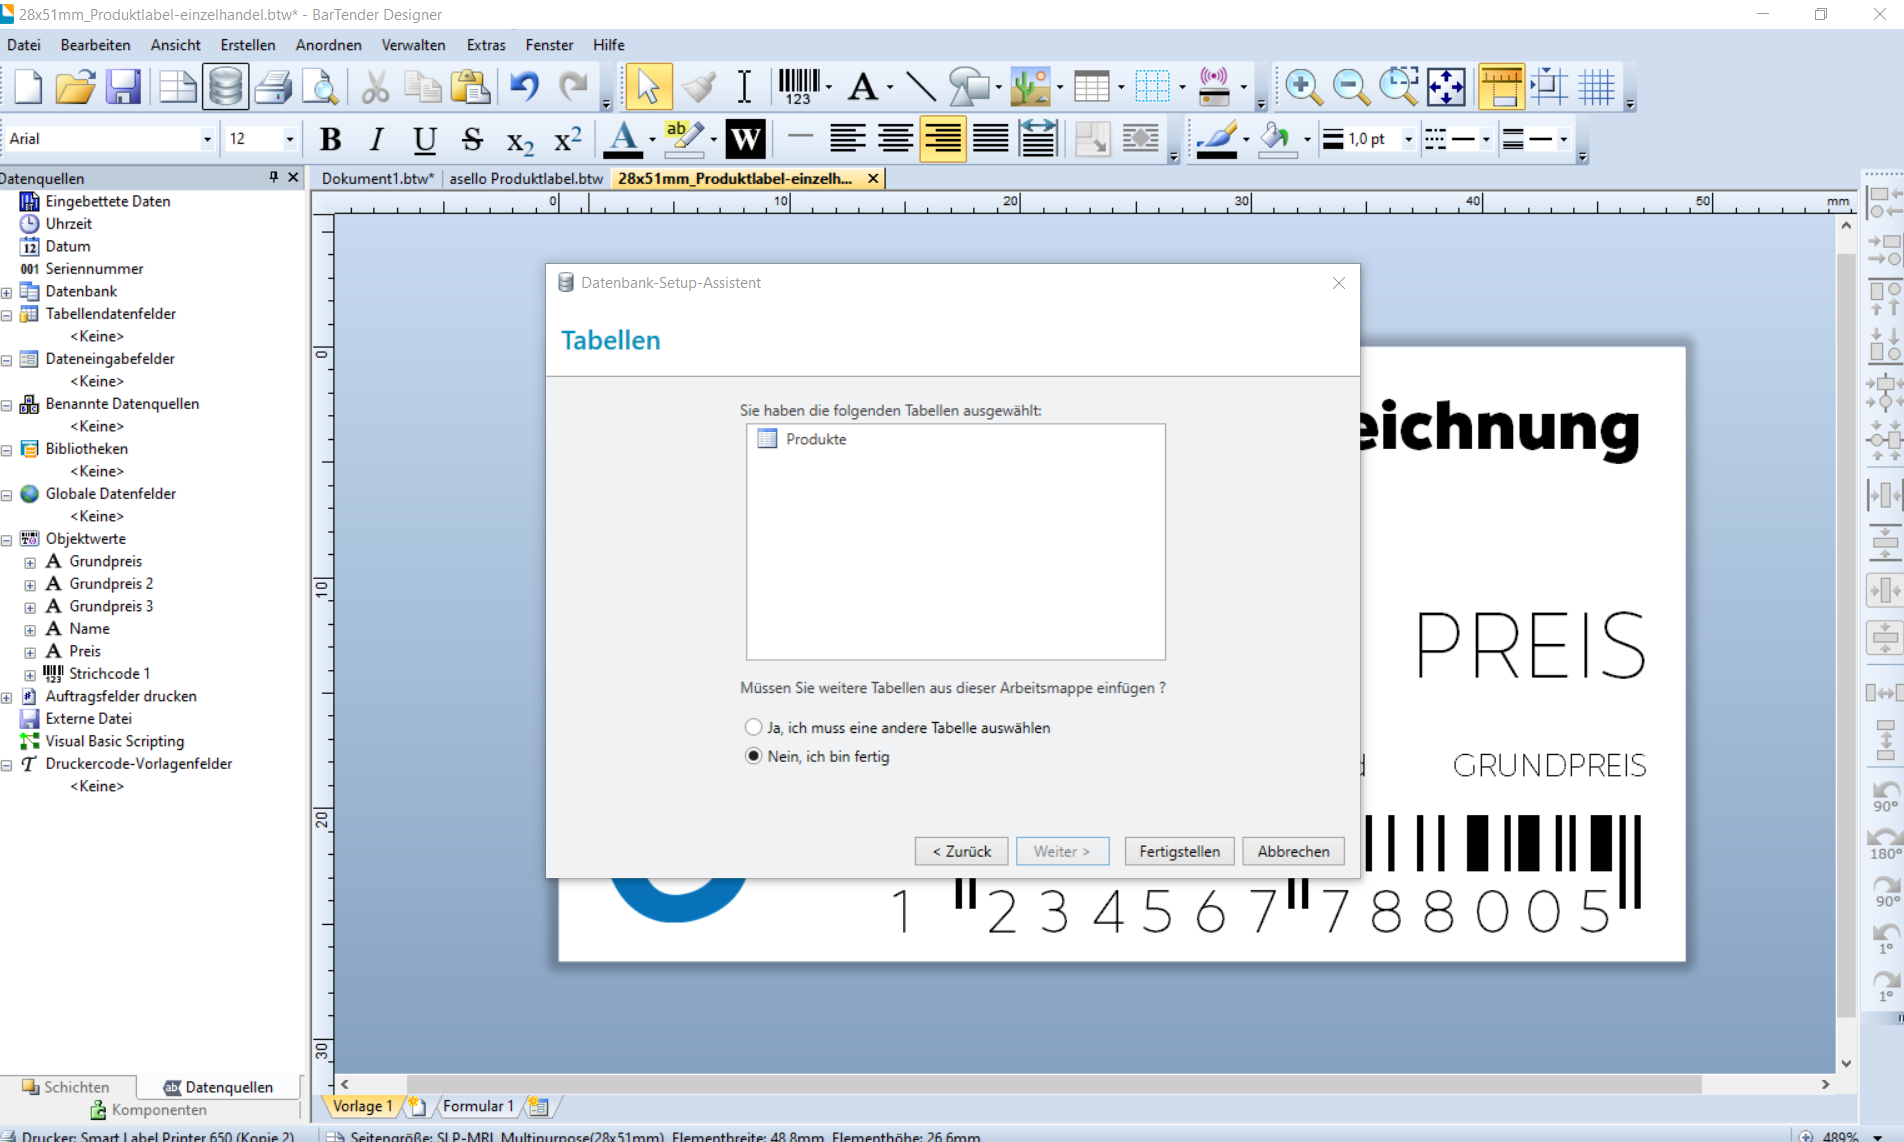Expand the Datenbank tree node
The width and height of the screenshot is (1904, 1142).
7,292
